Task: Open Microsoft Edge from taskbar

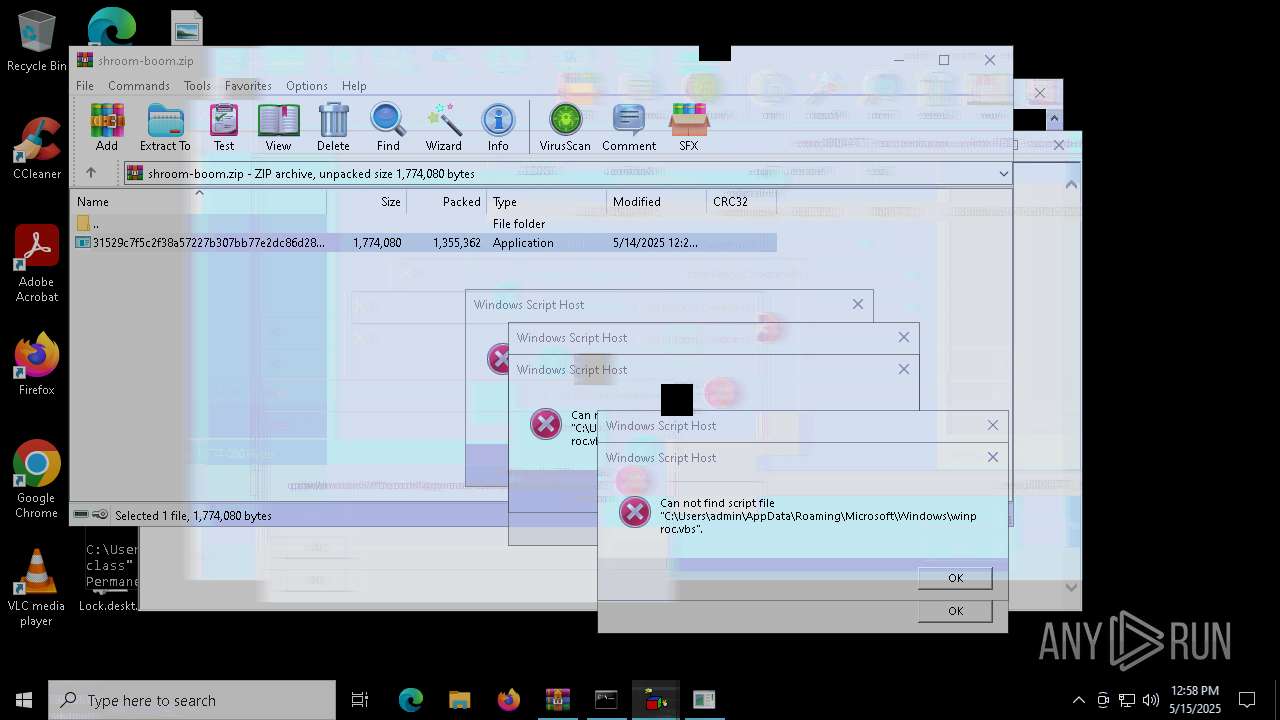Action: (x=411, y=700)
